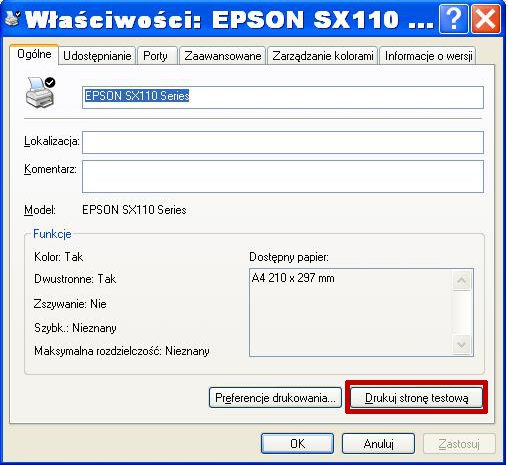Click Drukuj stronę testową button
508x465 pixels.
click(x=416, y=397)
